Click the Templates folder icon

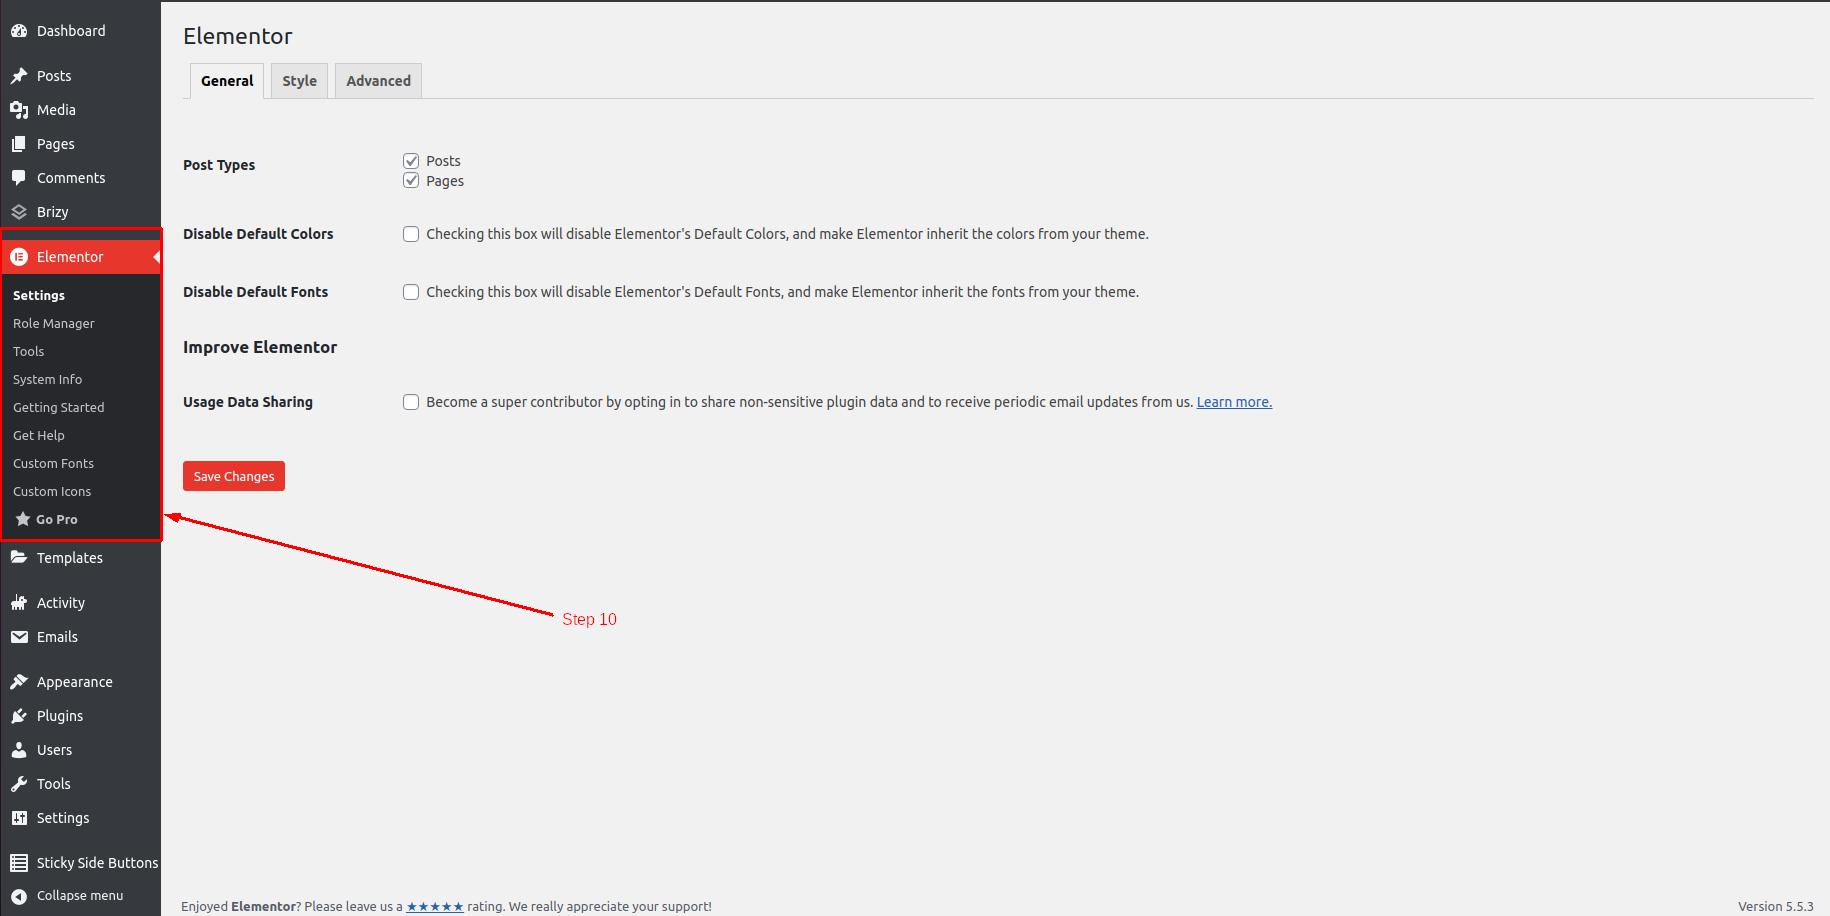[19, 558]
